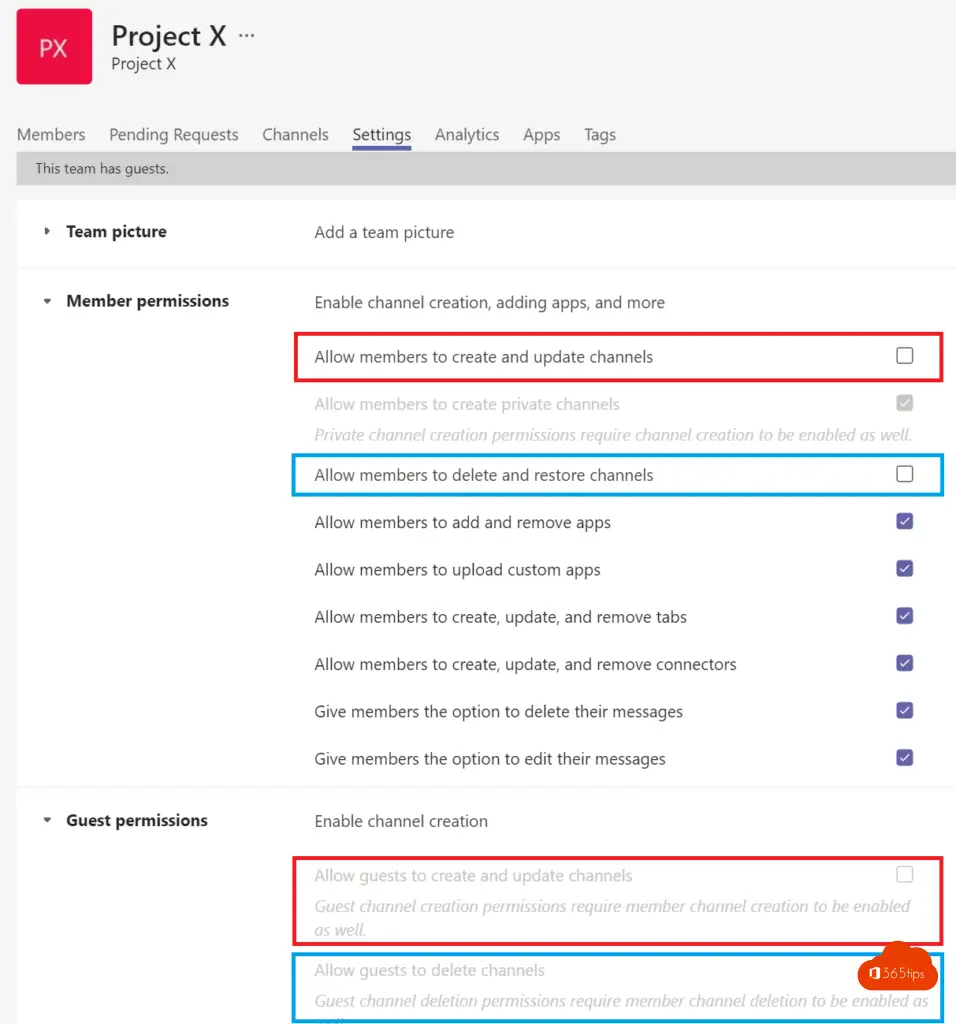Click 'Allow members to upload custom apps' label

pos(457,570)
